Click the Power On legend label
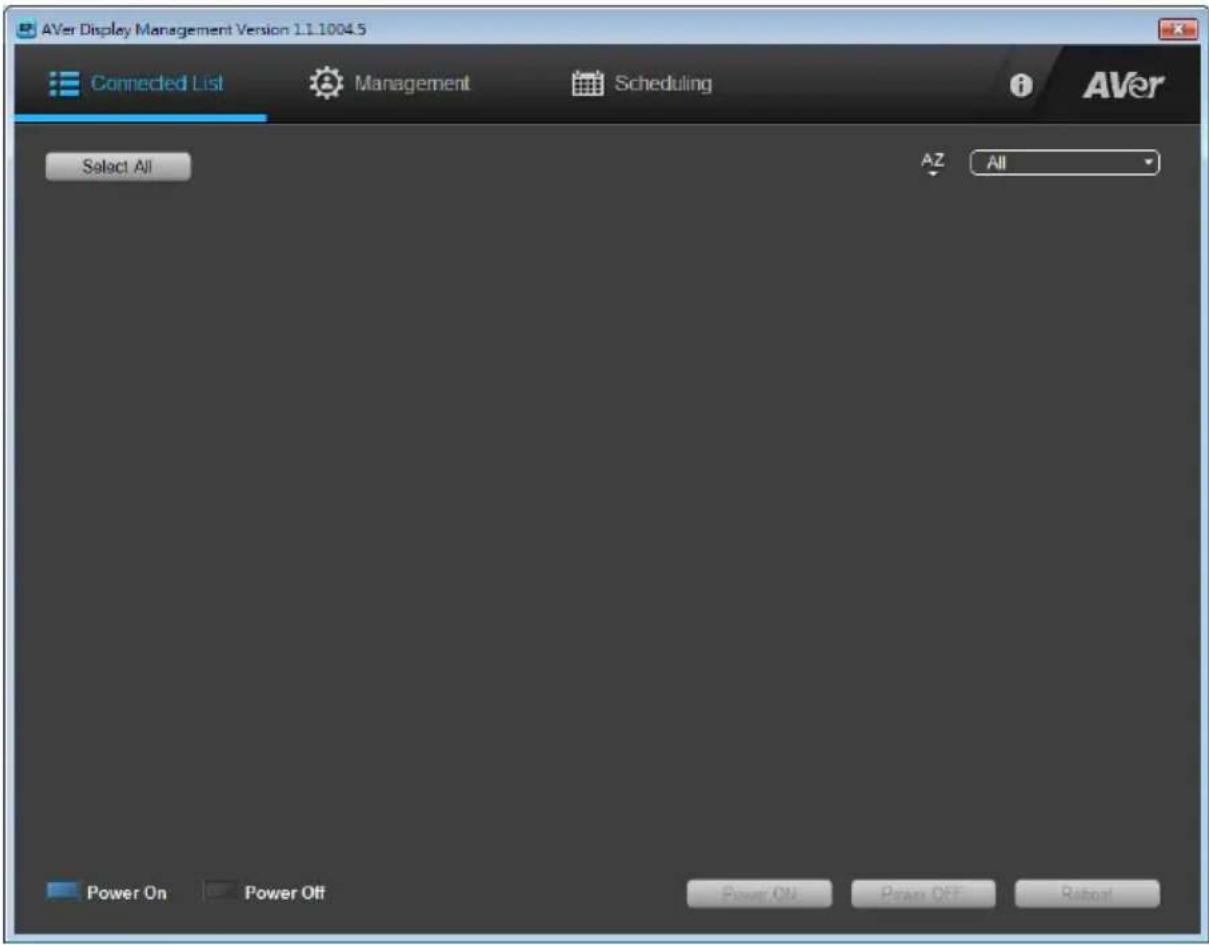 (127, 893)
